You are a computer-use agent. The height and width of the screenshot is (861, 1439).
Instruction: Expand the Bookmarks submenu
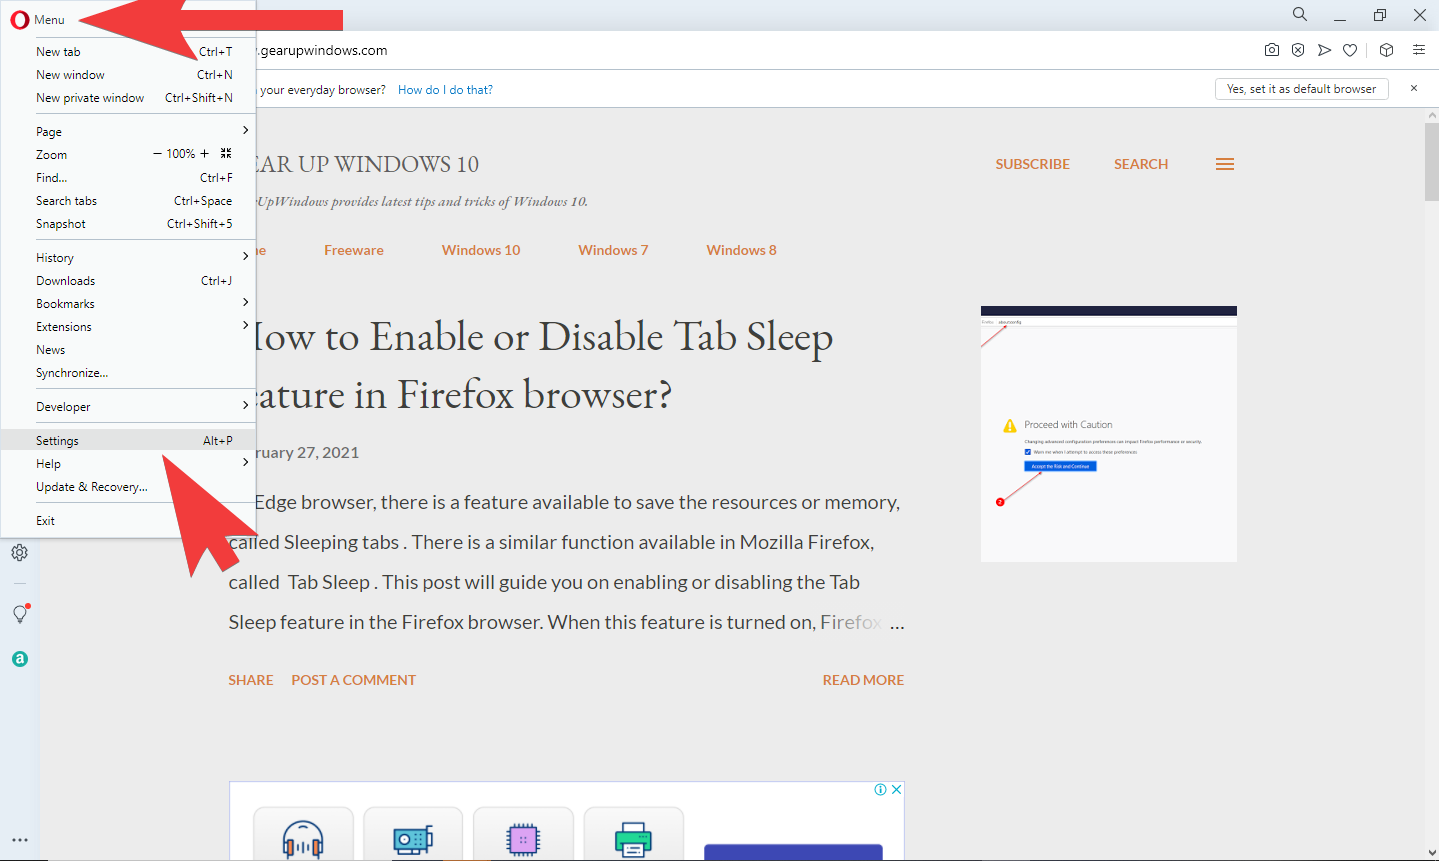128,303
